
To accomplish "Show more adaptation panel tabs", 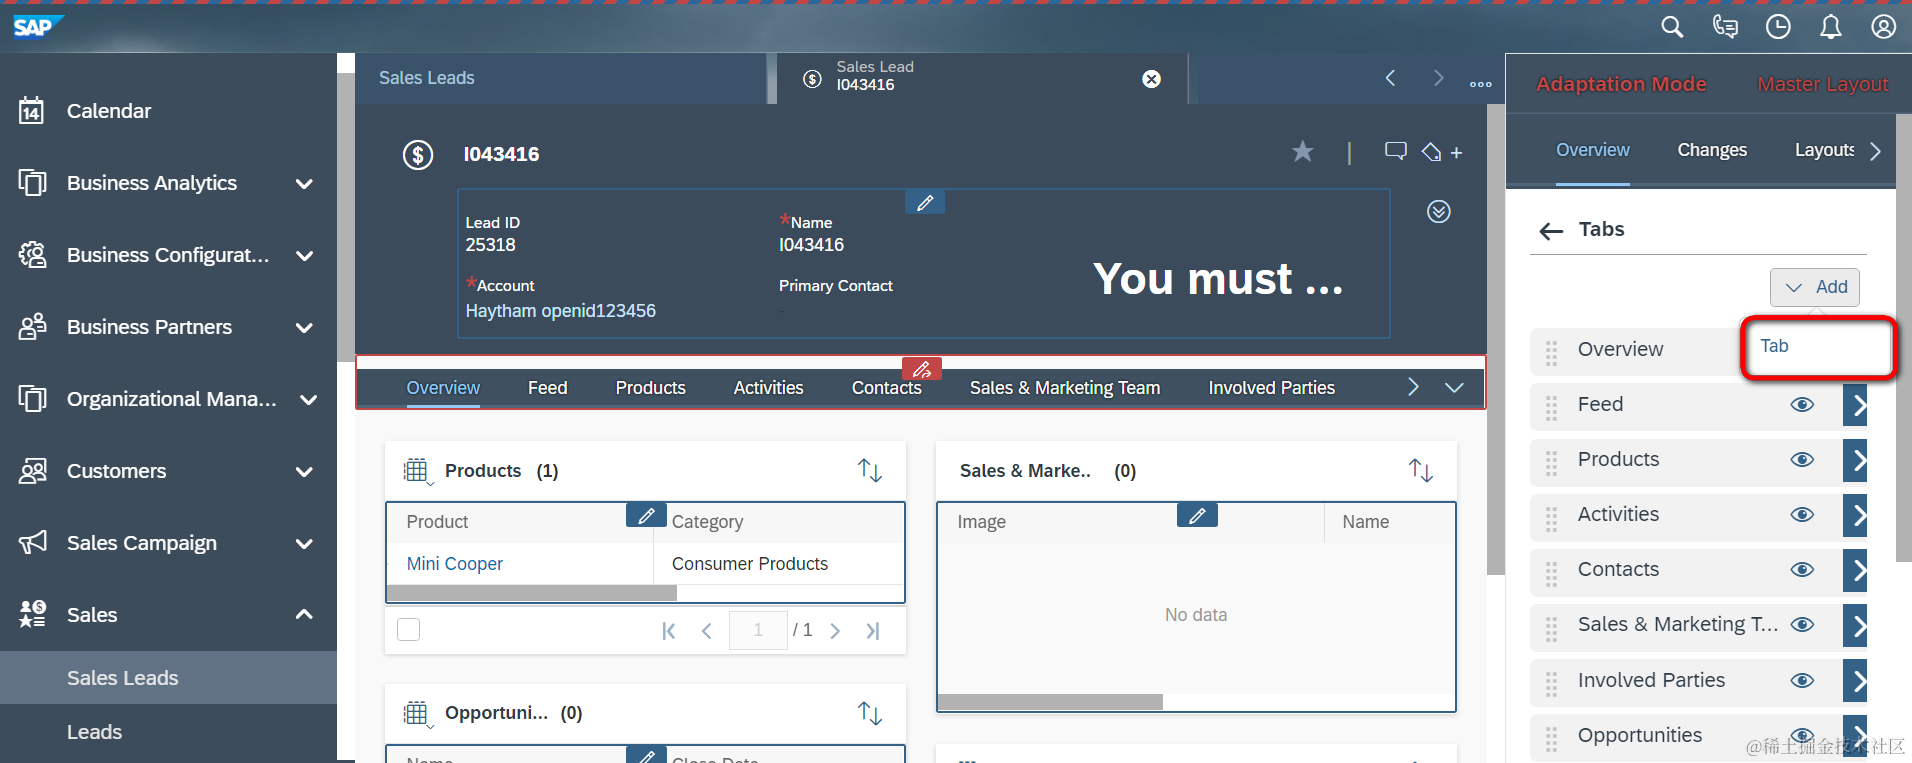I will tap(1875, 151).
